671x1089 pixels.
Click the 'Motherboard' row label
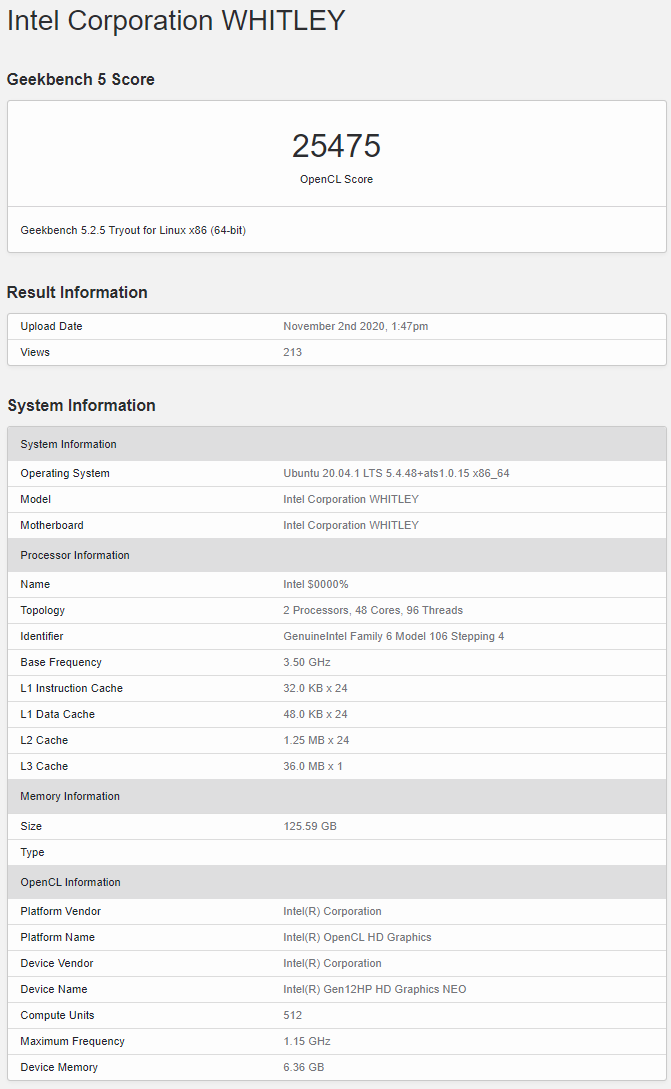click(52, 526)
